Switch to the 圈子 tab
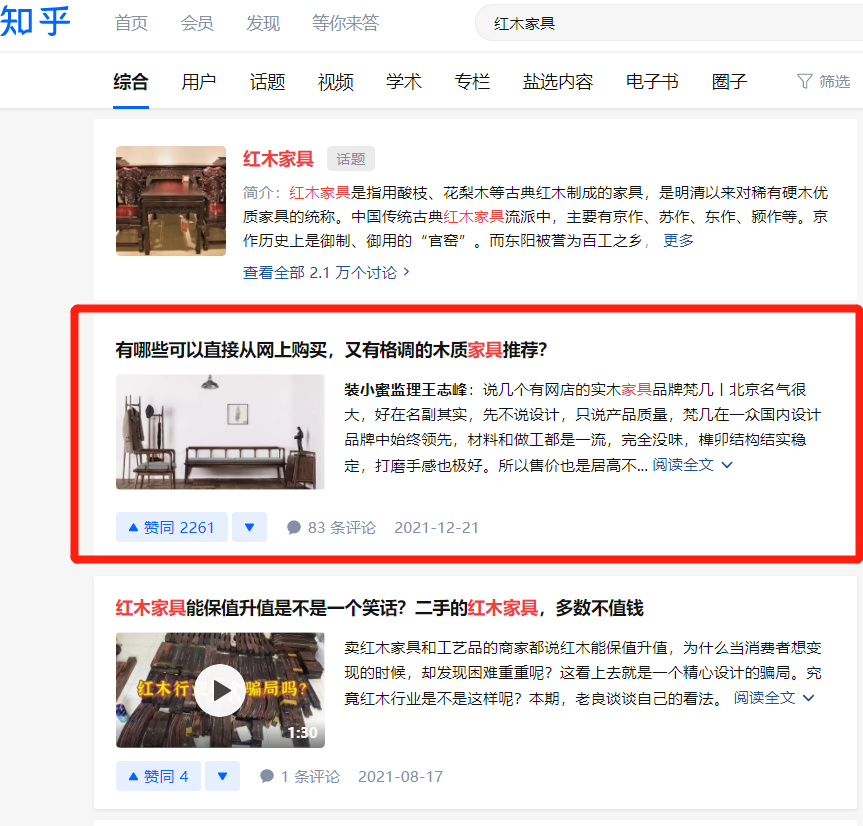863x826 pixels. (x=729, y=82)
